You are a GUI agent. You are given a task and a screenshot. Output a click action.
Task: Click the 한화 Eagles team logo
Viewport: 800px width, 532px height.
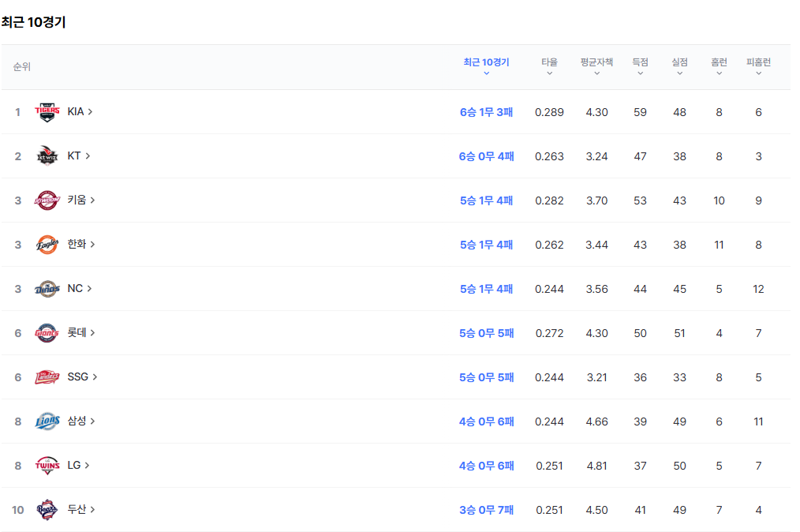pyautogui.click(x=47, y=244)
